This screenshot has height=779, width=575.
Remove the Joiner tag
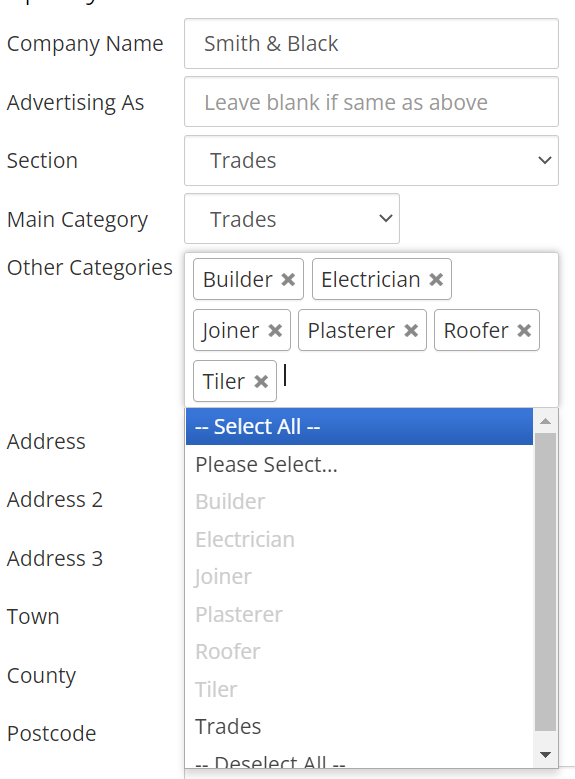(275, 330)
